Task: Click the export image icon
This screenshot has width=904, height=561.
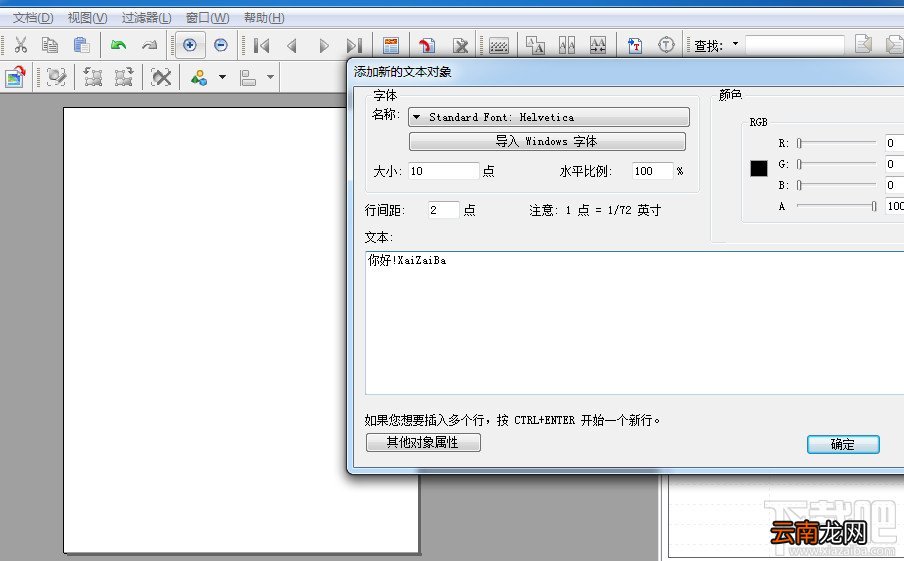Action: 16,77
